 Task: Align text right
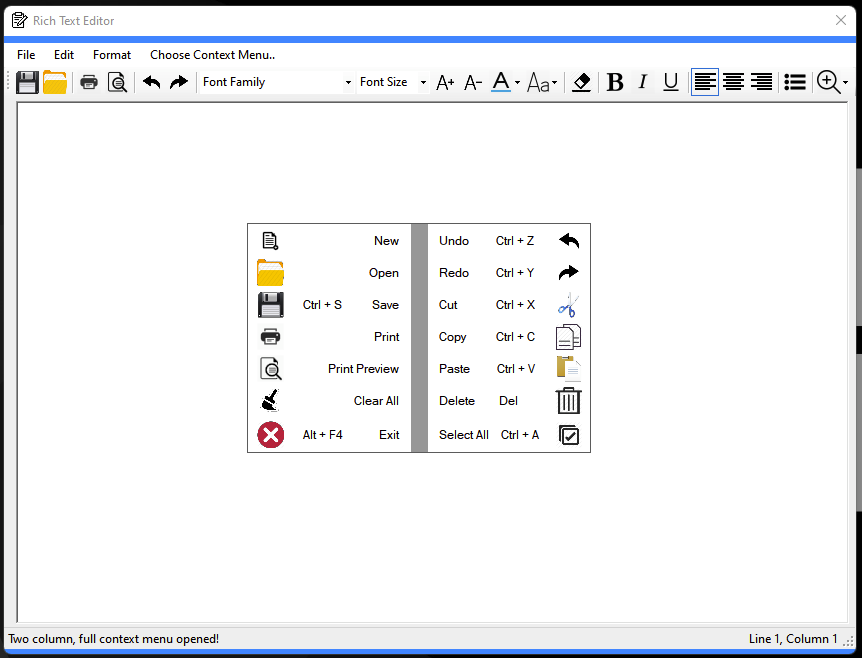(x=761, y=82)
